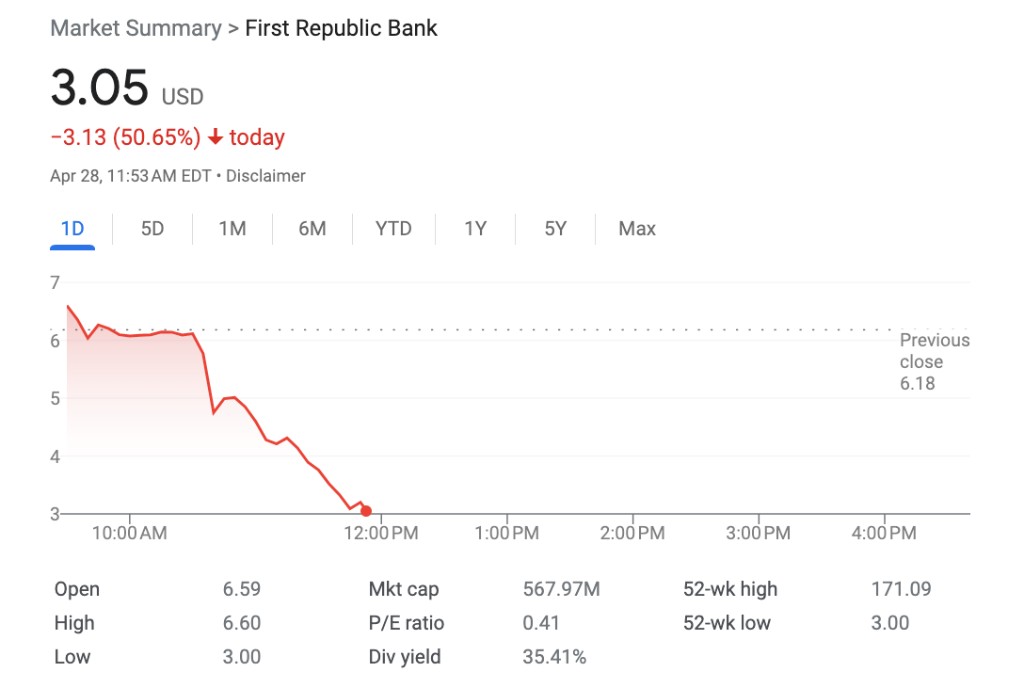This screenshot has height=689, width=1024.
Task: Click the Previous close 6.18 label
Action: pyautogui.click(x=934, y=361)
